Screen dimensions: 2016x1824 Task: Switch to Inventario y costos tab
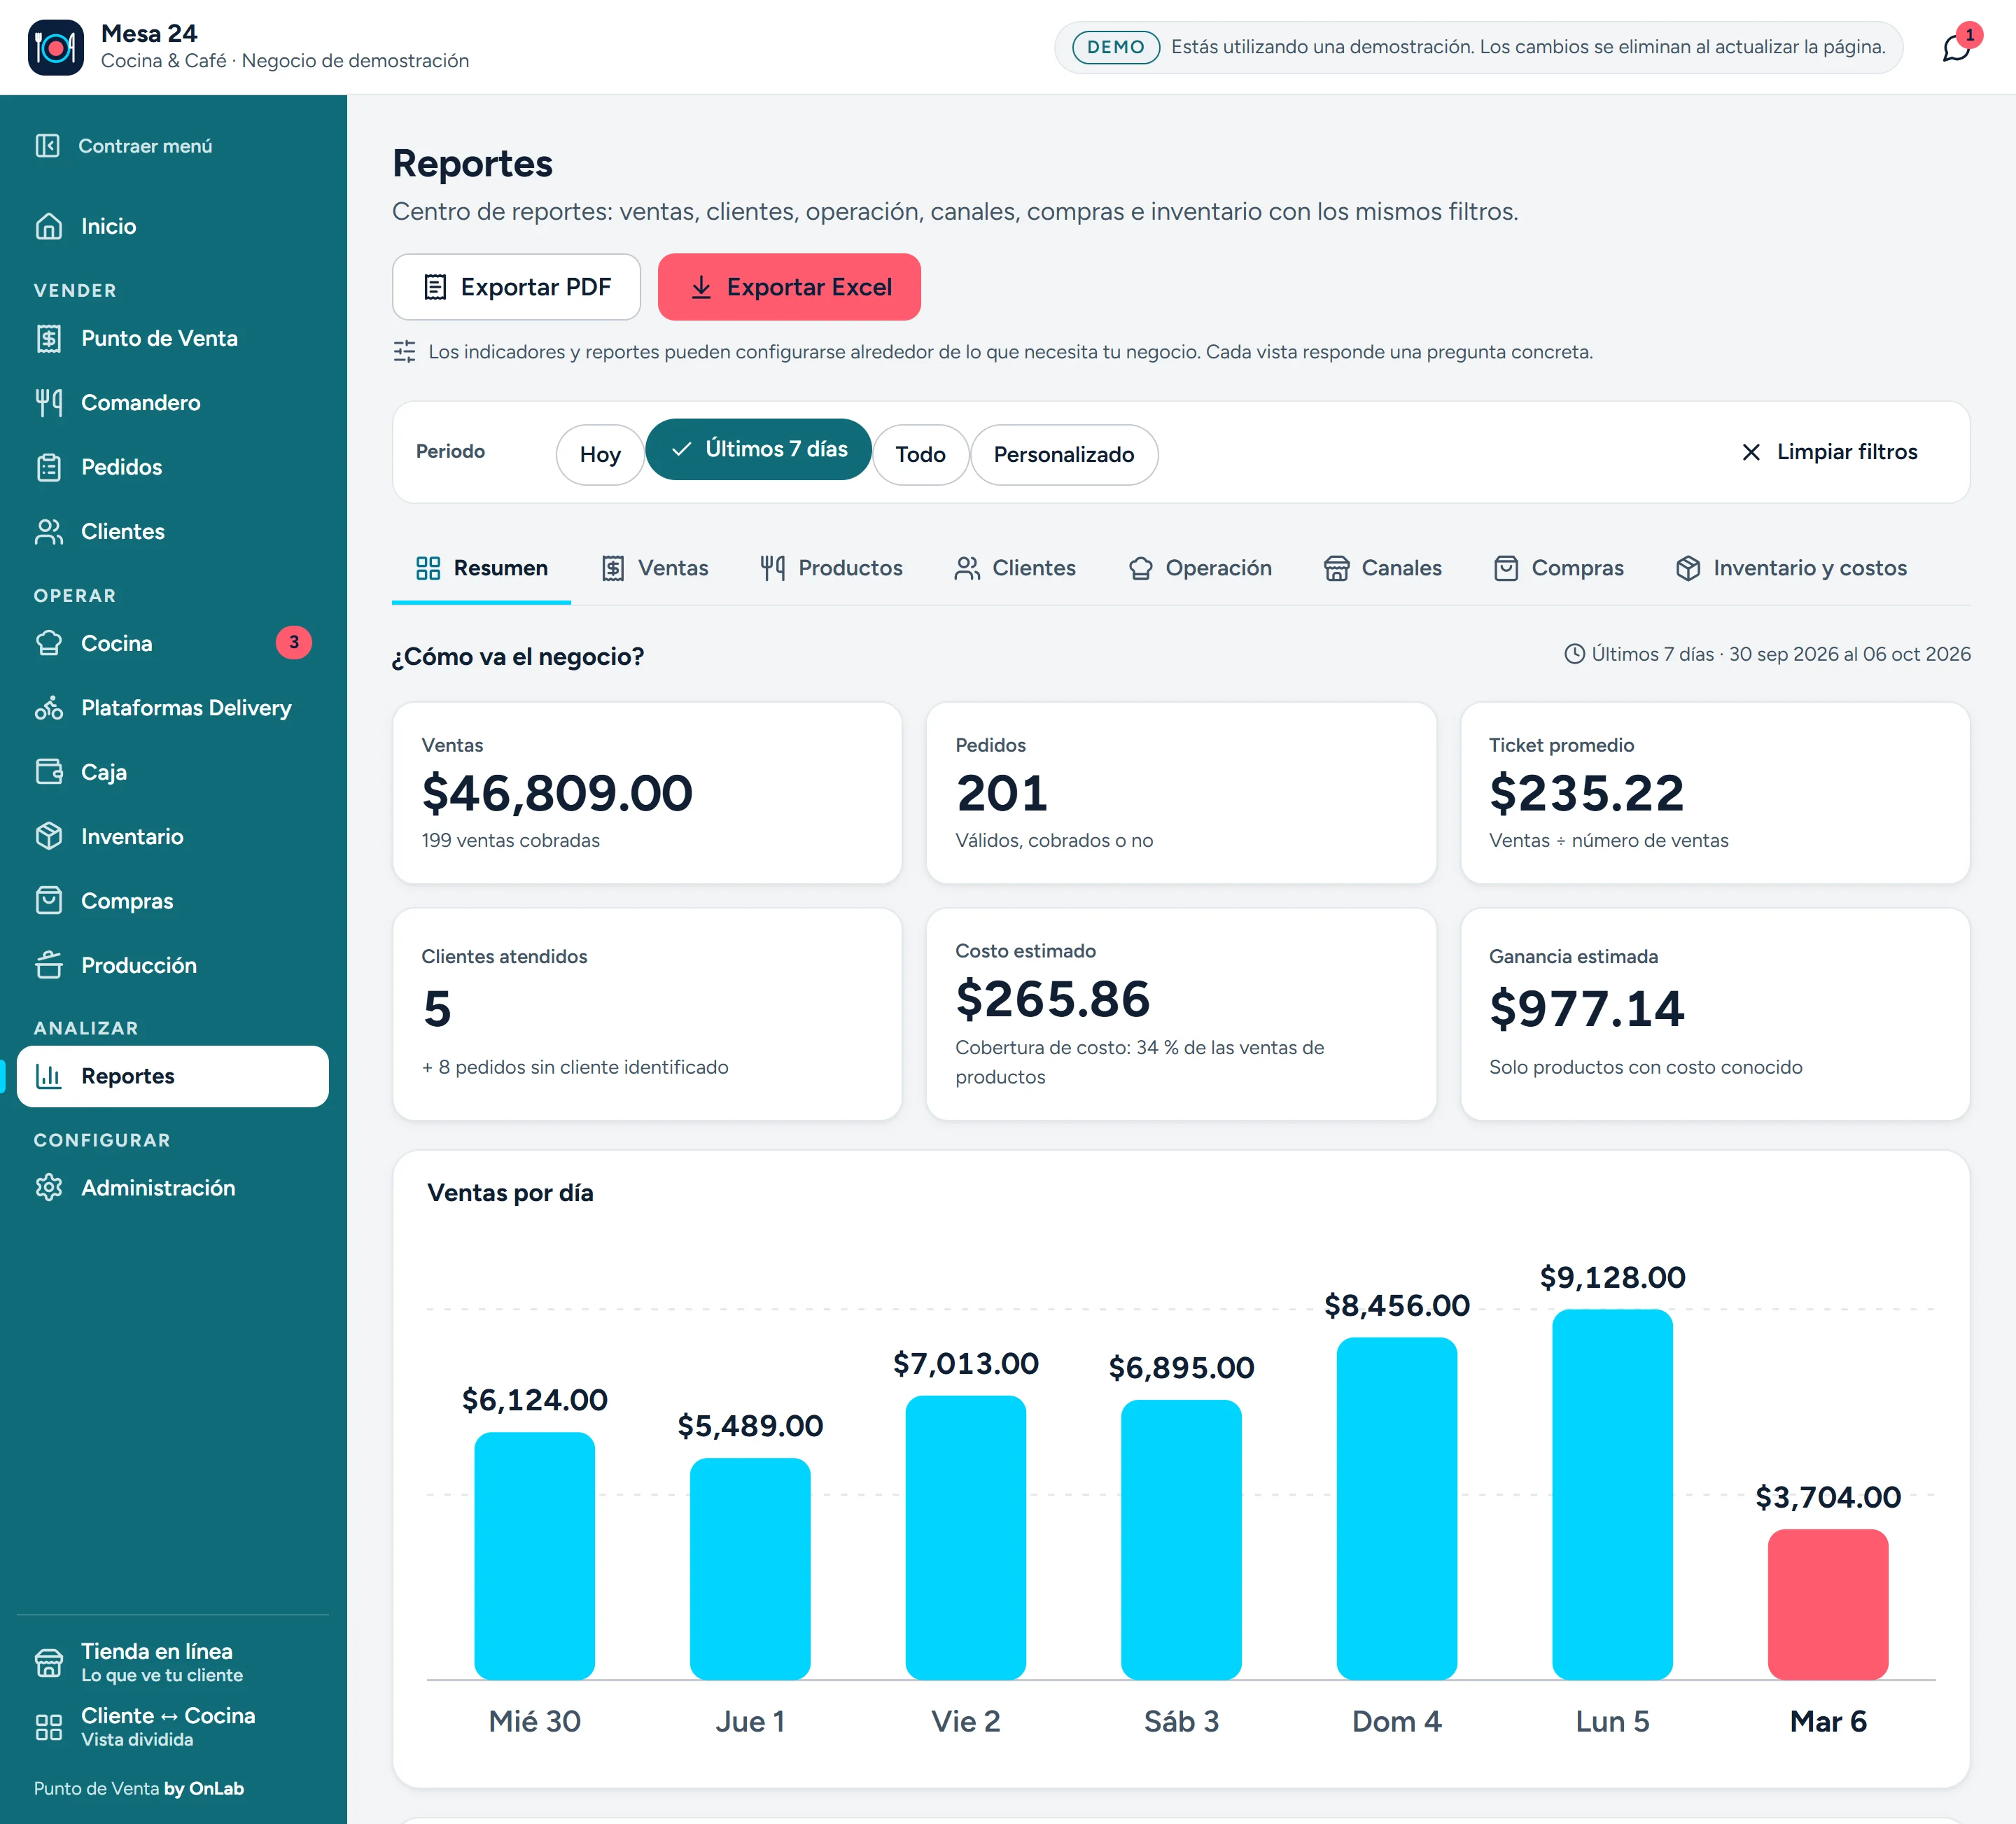pos(1791,568)
